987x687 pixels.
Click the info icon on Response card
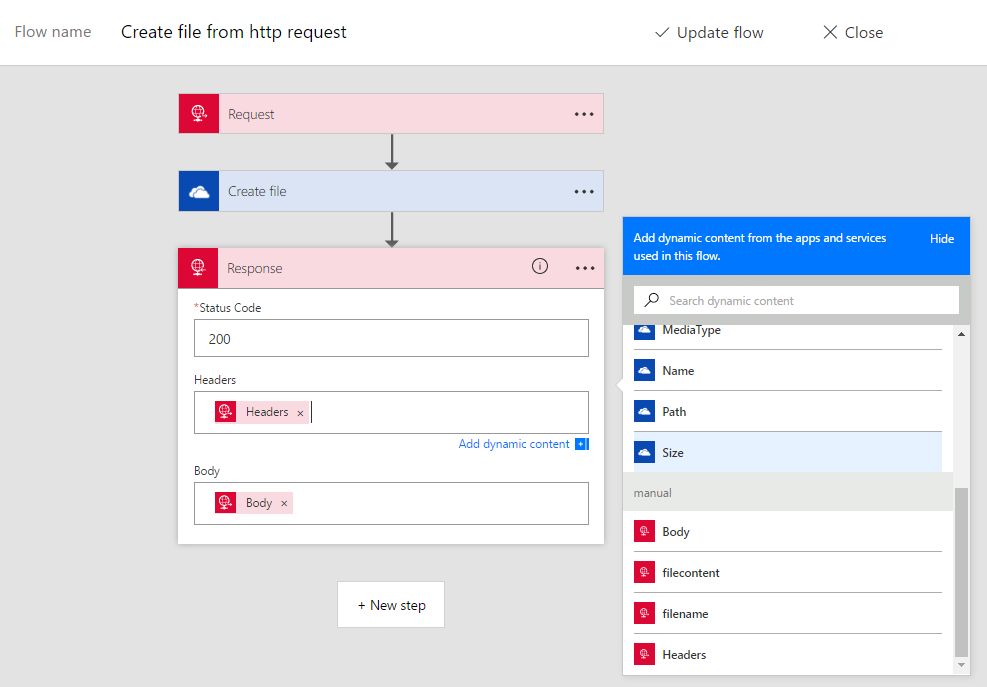540,267
